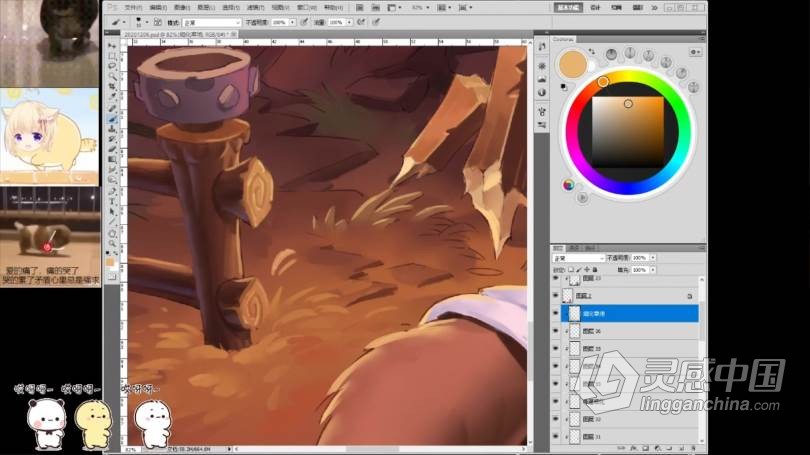Toggle lock transparent pixels
This screenshot has width=810, height=455.
pos(571,270)
